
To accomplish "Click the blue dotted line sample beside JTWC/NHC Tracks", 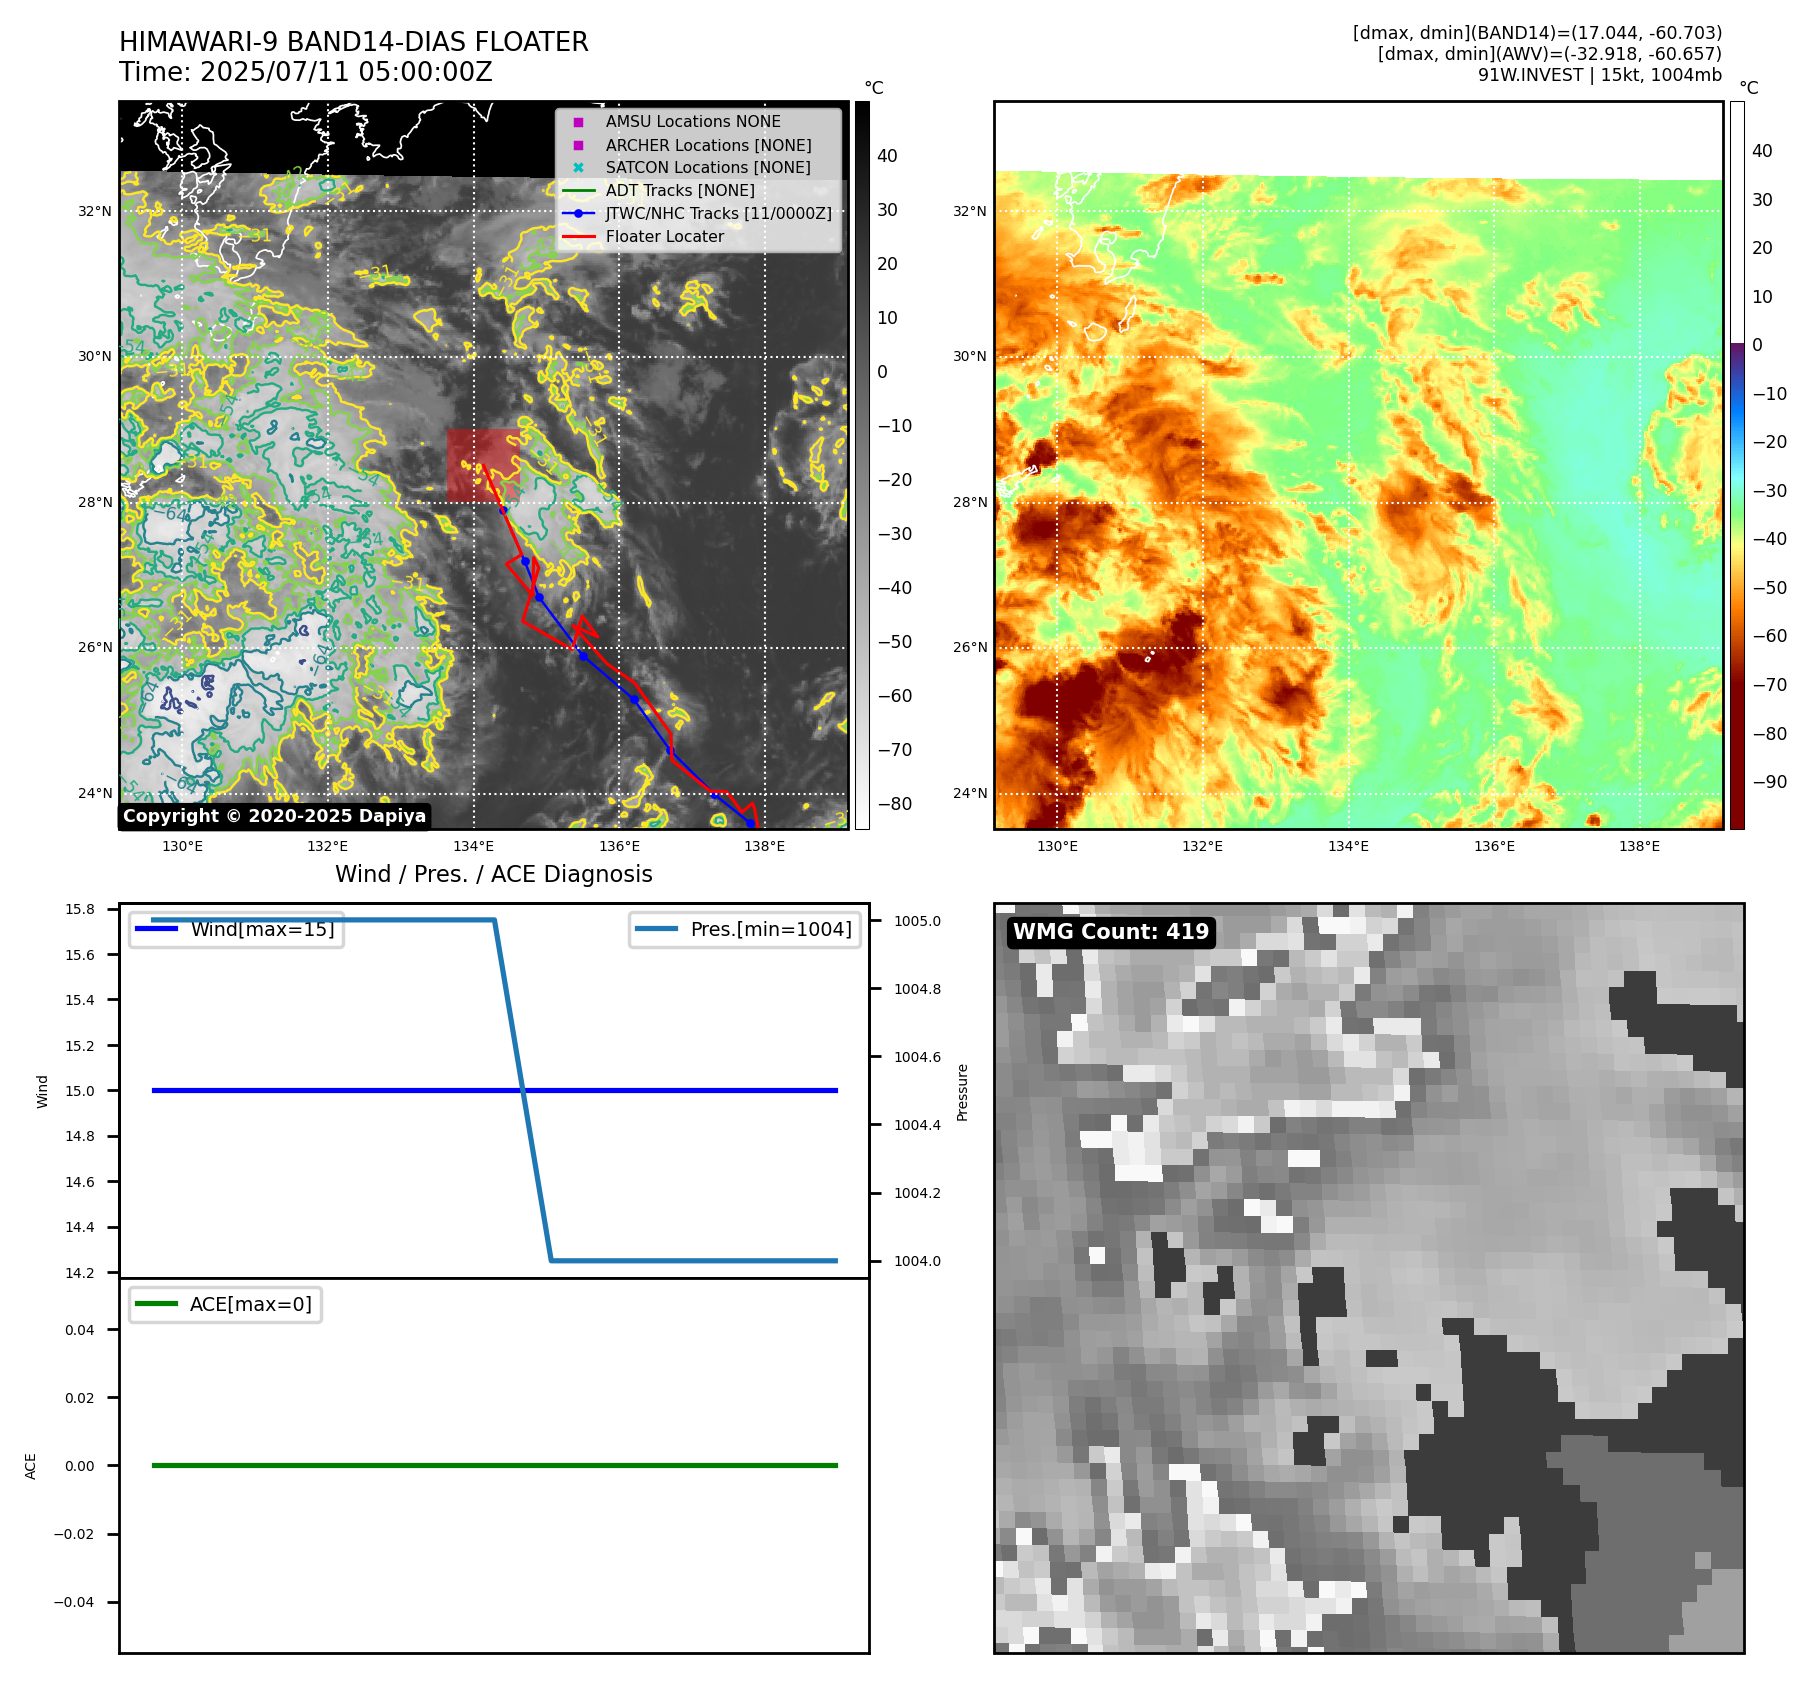I will (x=578, y=213).
